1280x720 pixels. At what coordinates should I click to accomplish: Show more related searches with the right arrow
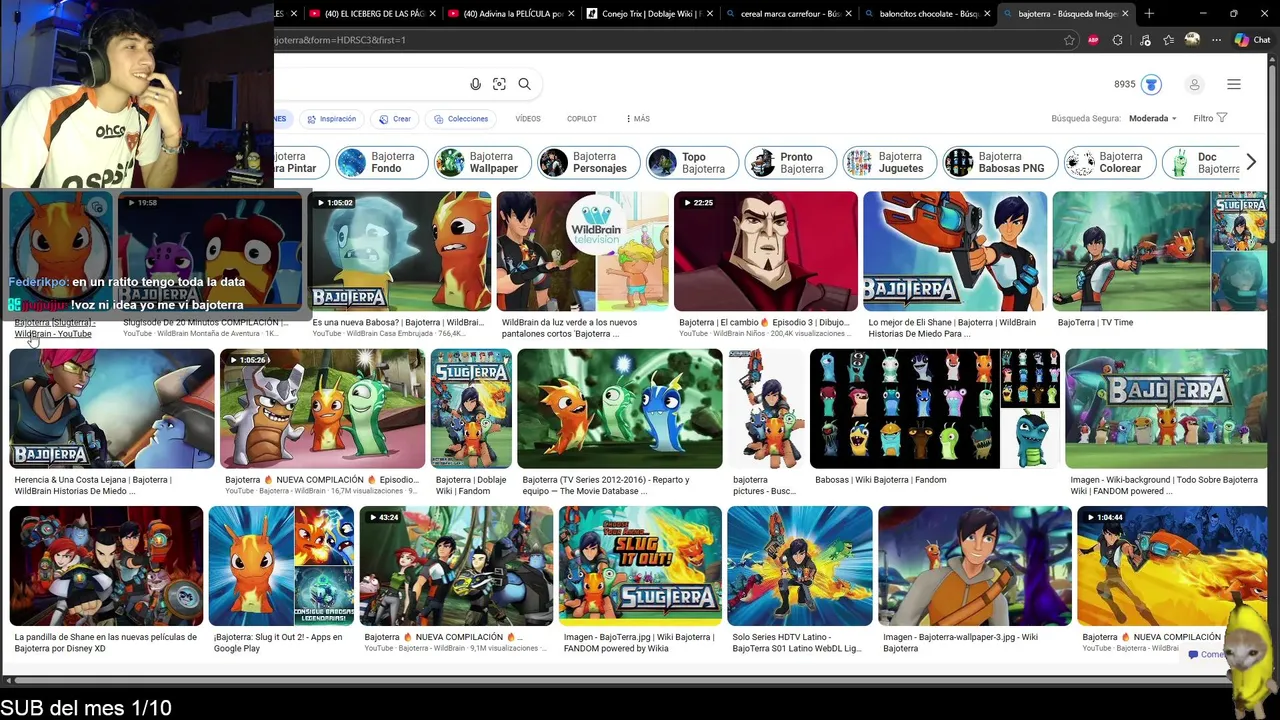pyautogui.click(x=1251, y=162)
